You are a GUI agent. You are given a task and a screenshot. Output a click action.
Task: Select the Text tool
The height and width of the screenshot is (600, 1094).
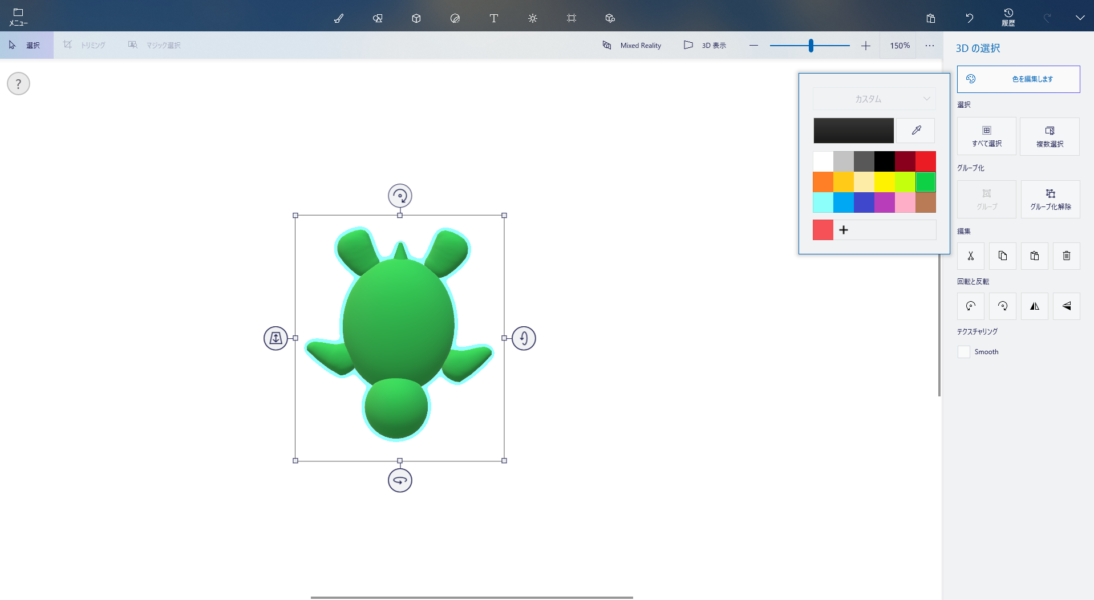493,18
